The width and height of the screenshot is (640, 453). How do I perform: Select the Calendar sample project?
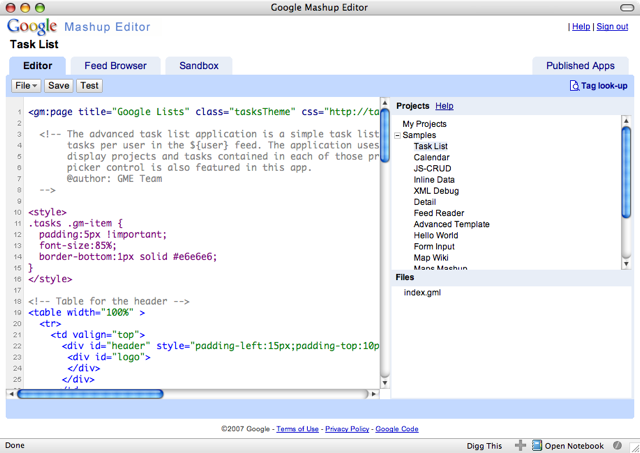[x=431, y=158]
